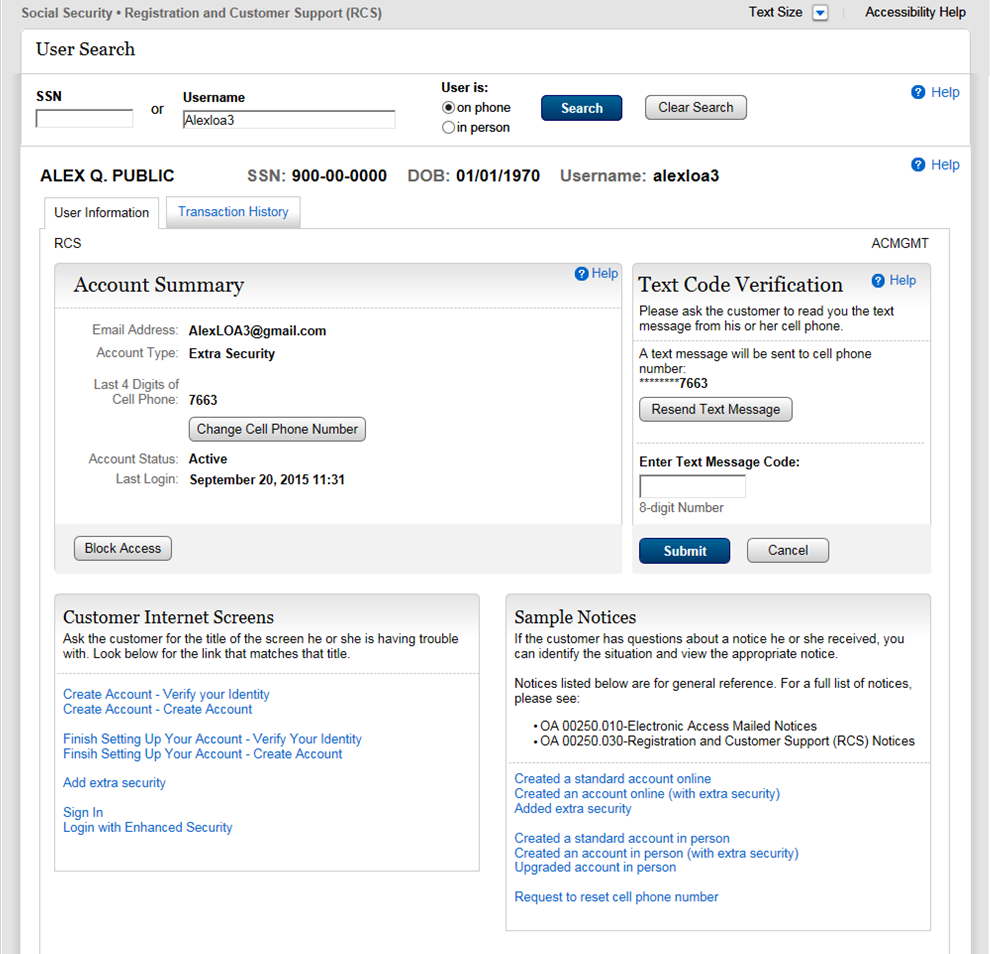The width and height of the screenshot is (990, 954).
Task: Select the 'in person' radio button
Action: click(x=448, y=128)
